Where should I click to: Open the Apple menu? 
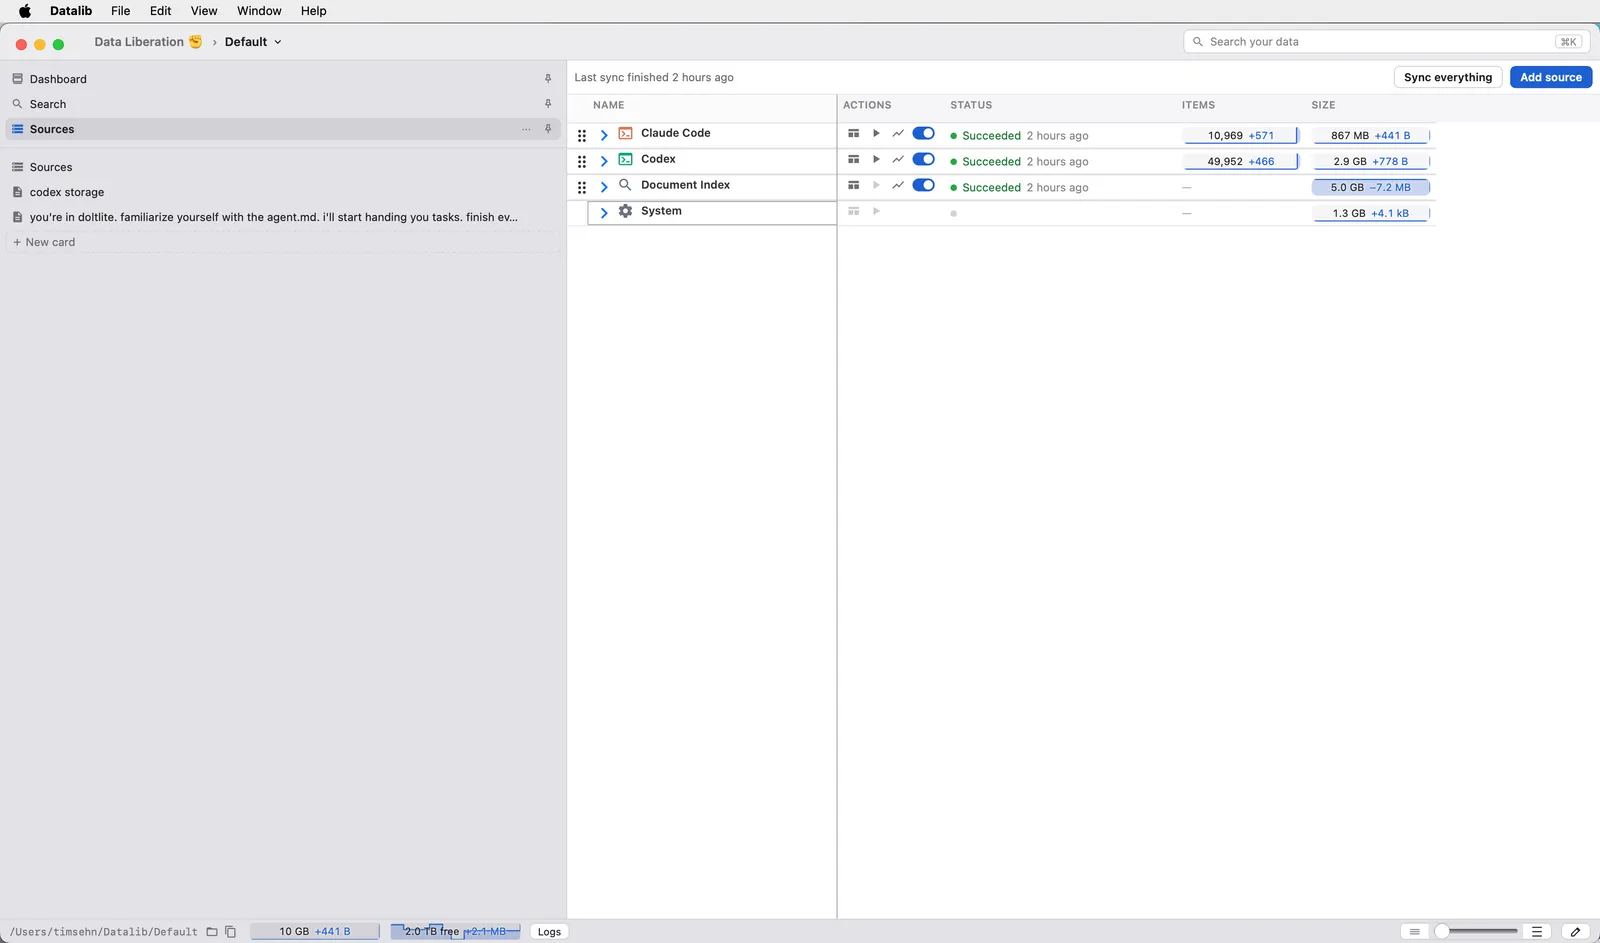coord(25,11)
